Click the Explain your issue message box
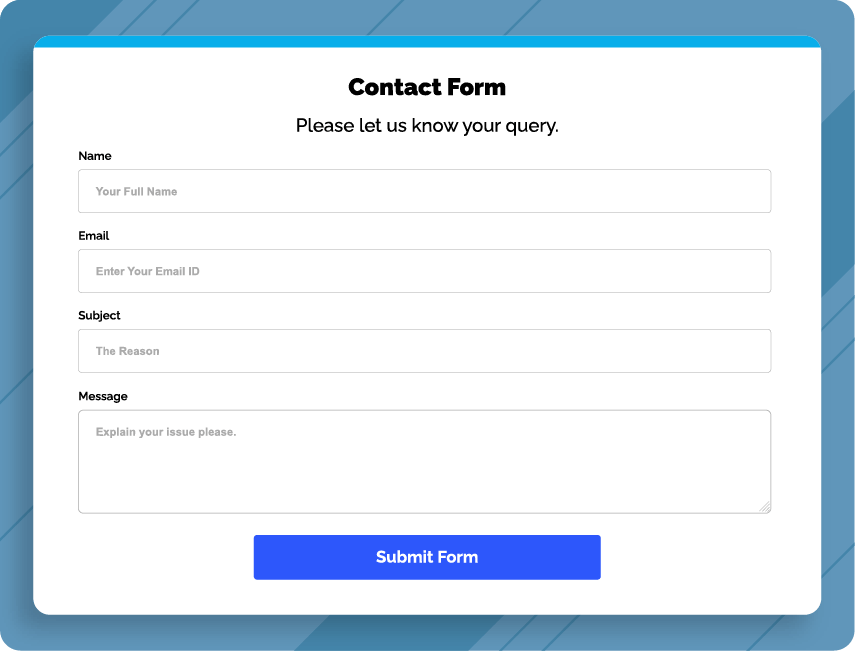Screen dimensions: 855x651 [424, 460]
